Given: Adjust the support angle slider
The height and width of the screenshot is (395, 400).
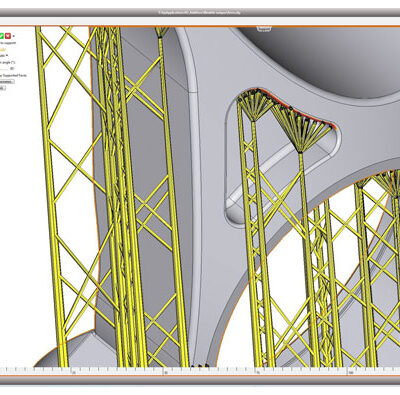Looking at the screenshot, I should tap(4, 69).
